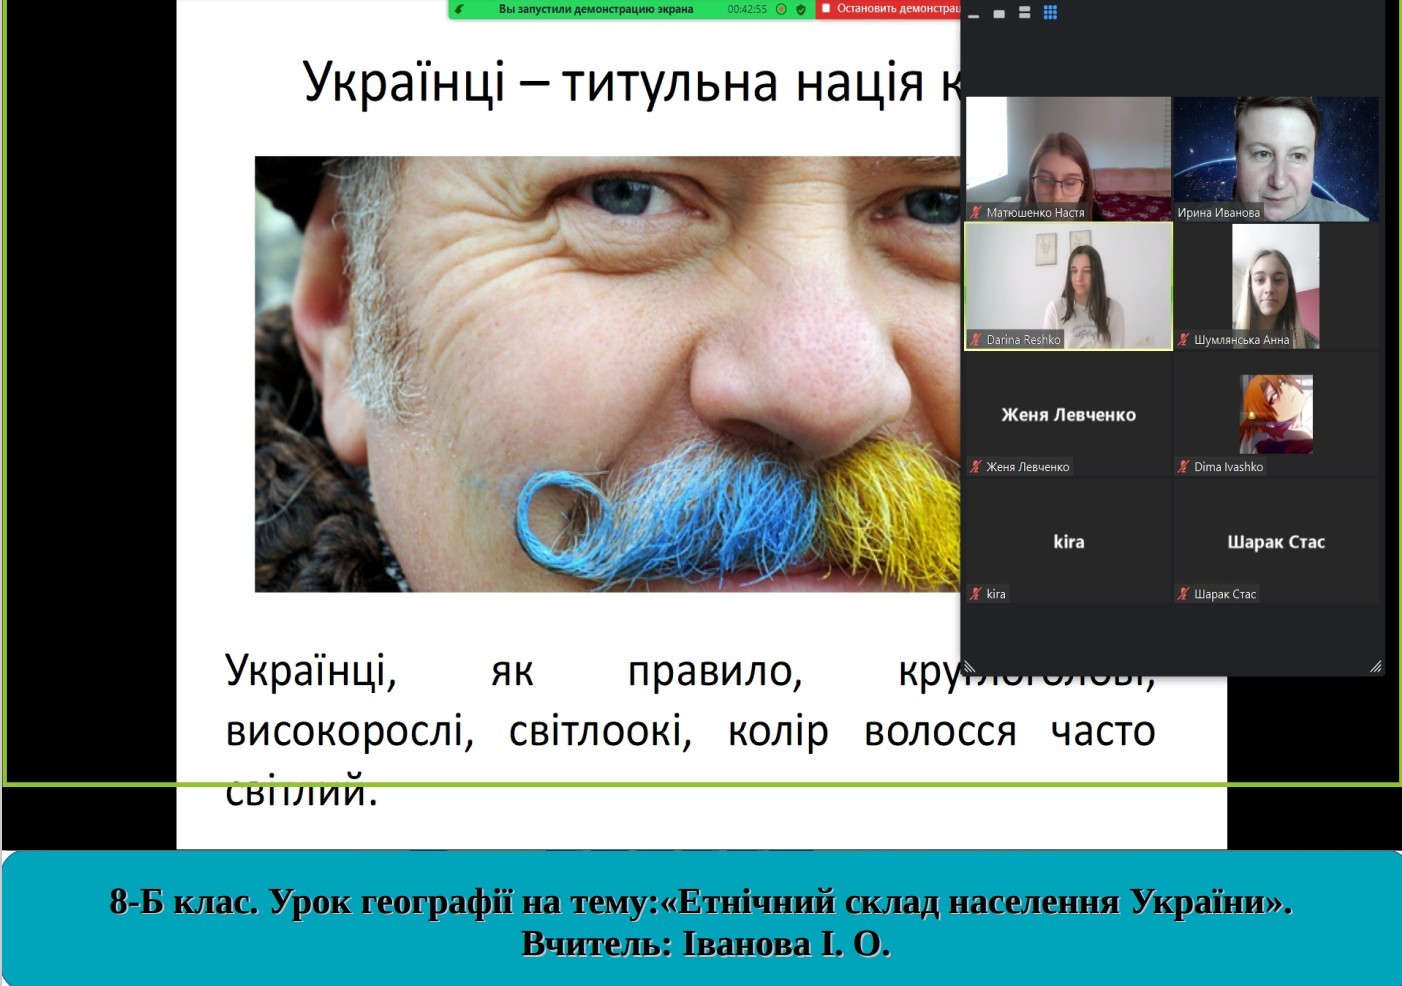Click the green shield security icon

coord(801,10)
